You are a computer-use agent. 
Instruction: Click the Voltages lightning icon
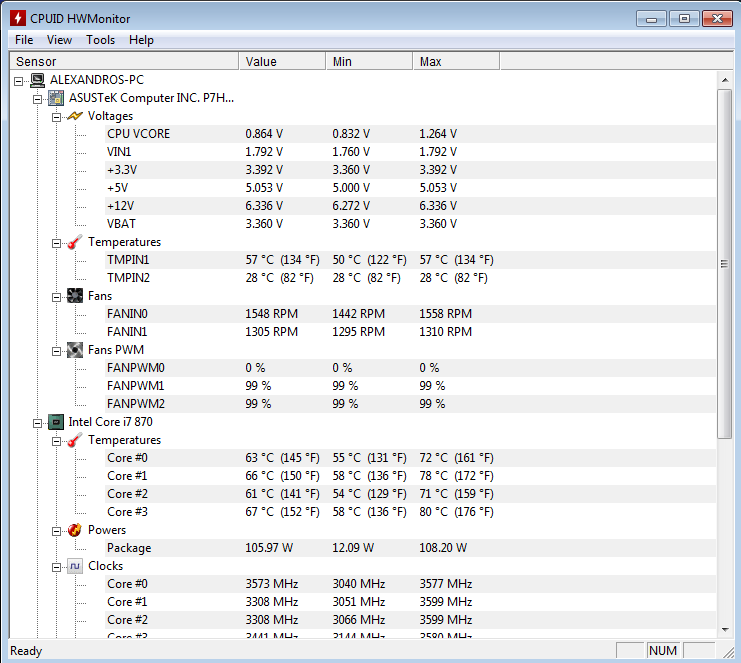tap(75, 116)
